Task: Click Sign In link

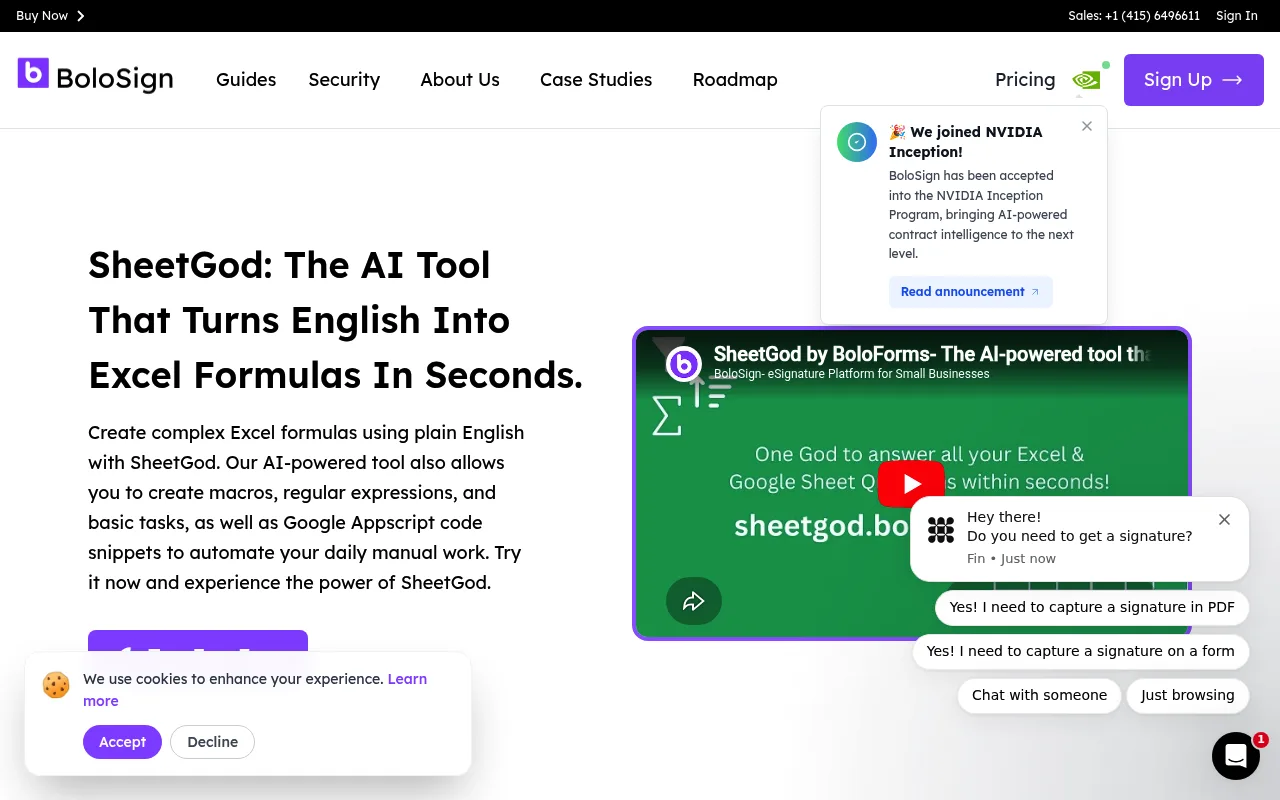Action: pyautogui.click(x=1237, y=16)
